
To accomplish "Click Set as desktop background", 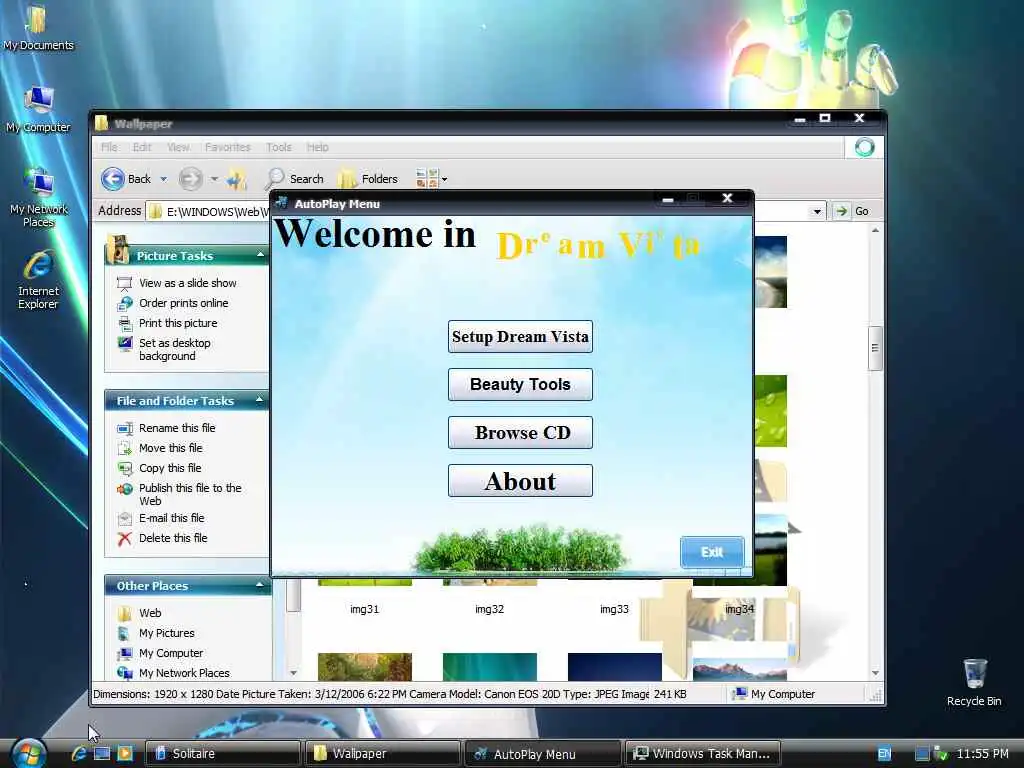I will (x=174, y=349).
